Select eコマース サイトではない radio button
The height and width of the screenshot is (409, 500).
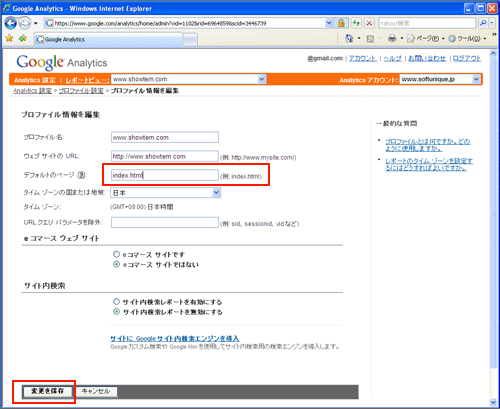[116, 264]
